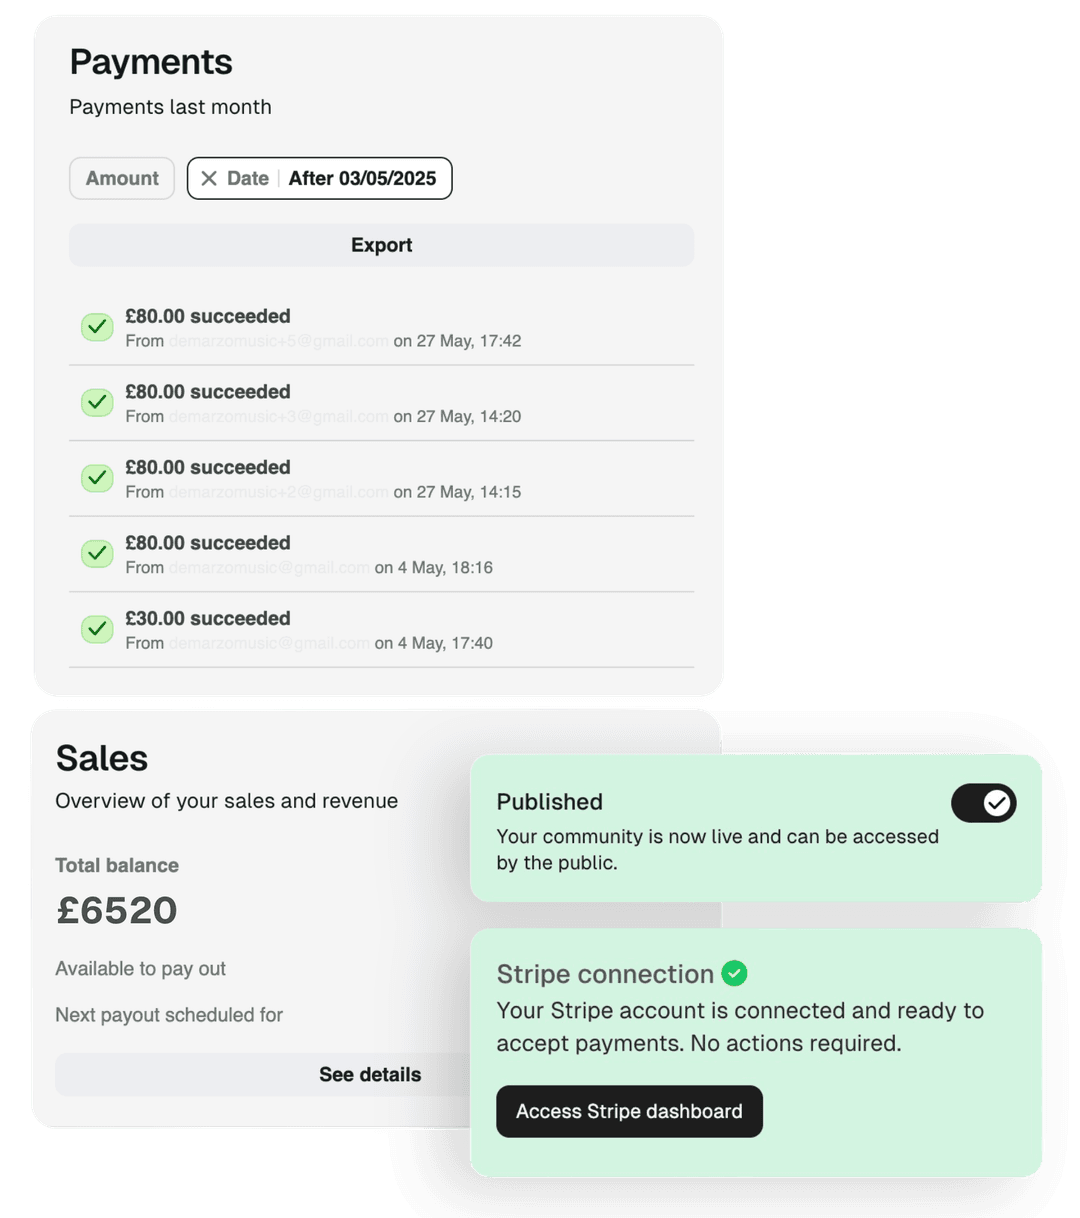This screenshot has width=1080, height=1218.
Task: Click See details in Sales card
Action: (x=369, y=1075)
